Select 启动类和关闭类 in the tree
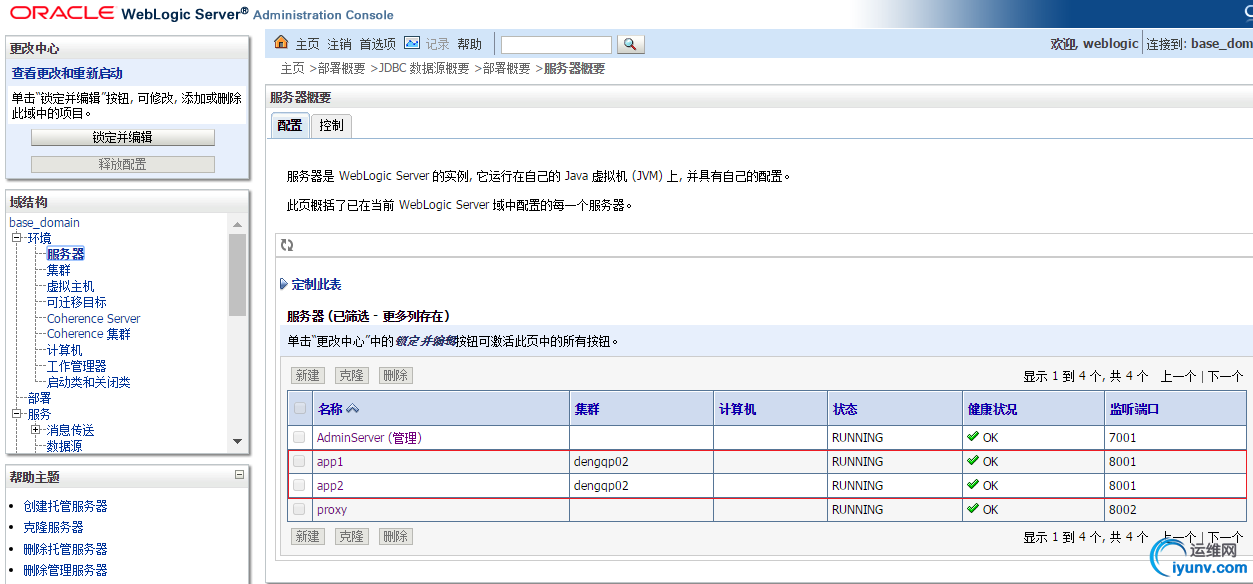The image size is (1253, 584). click(89, 382)
